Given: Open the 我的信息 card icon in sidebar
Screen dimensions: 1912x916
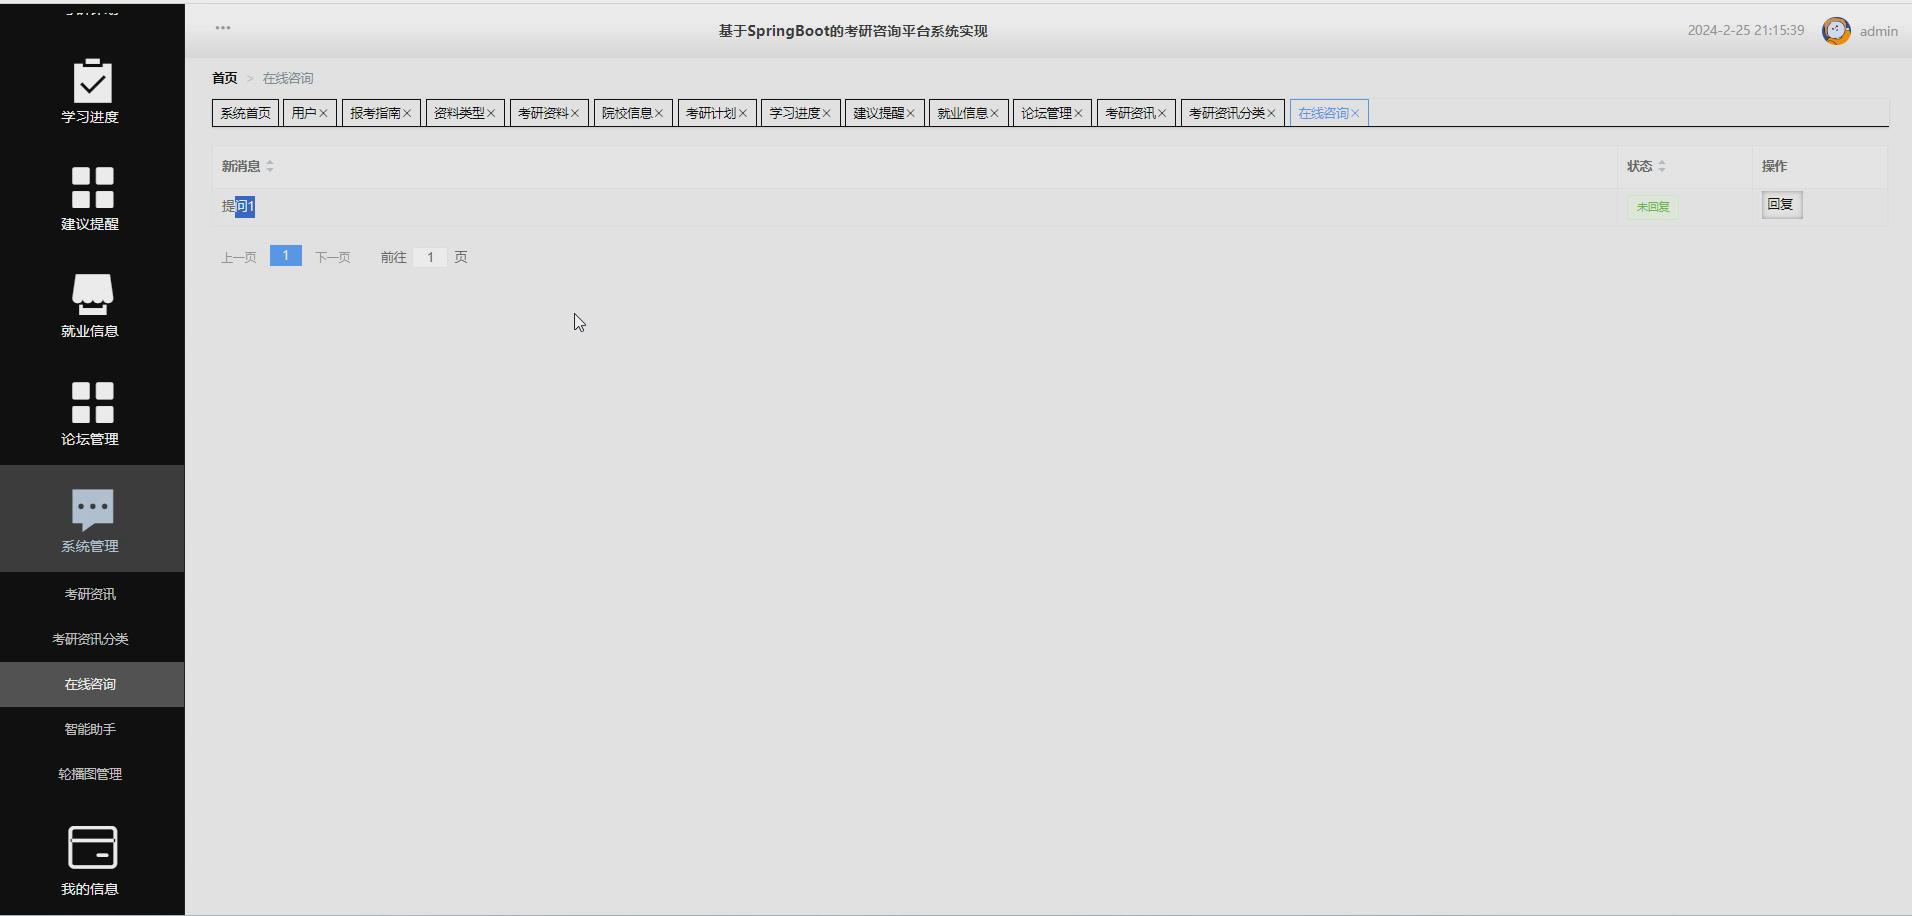Looking at the screenshot, I should click(x=92, y=847).
